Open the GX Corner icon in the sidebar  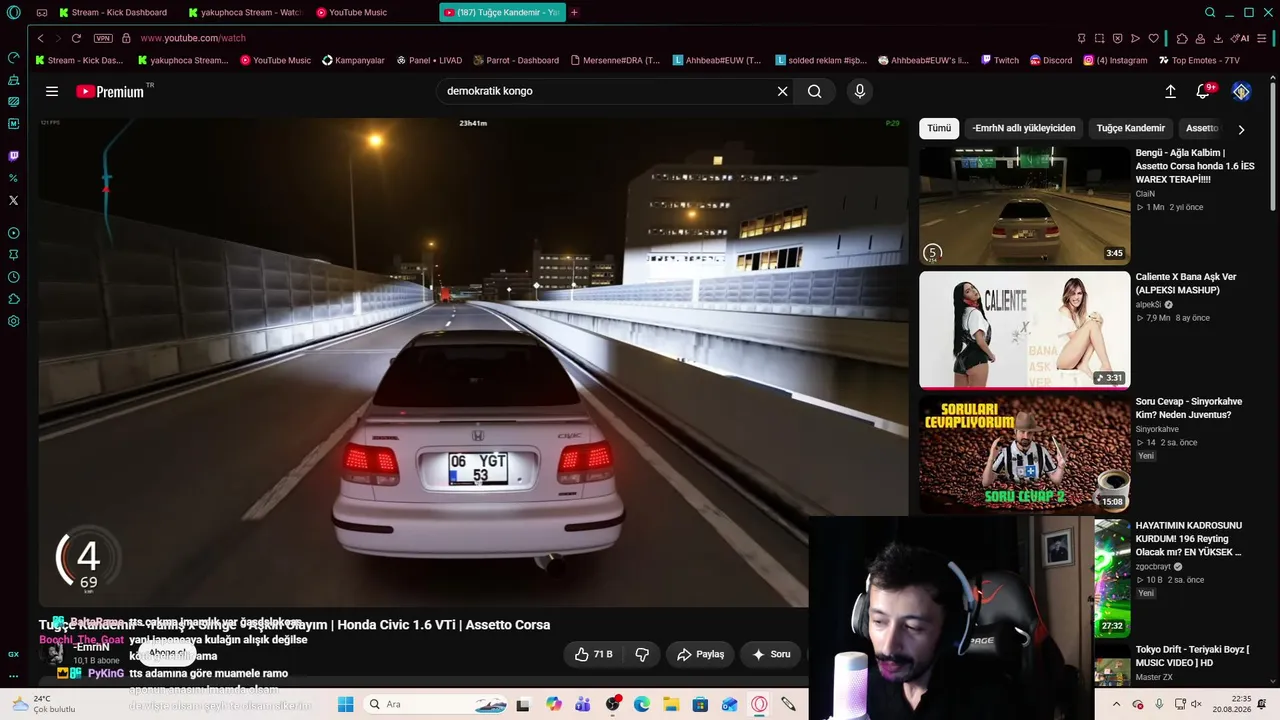click(x=13, y=654)
